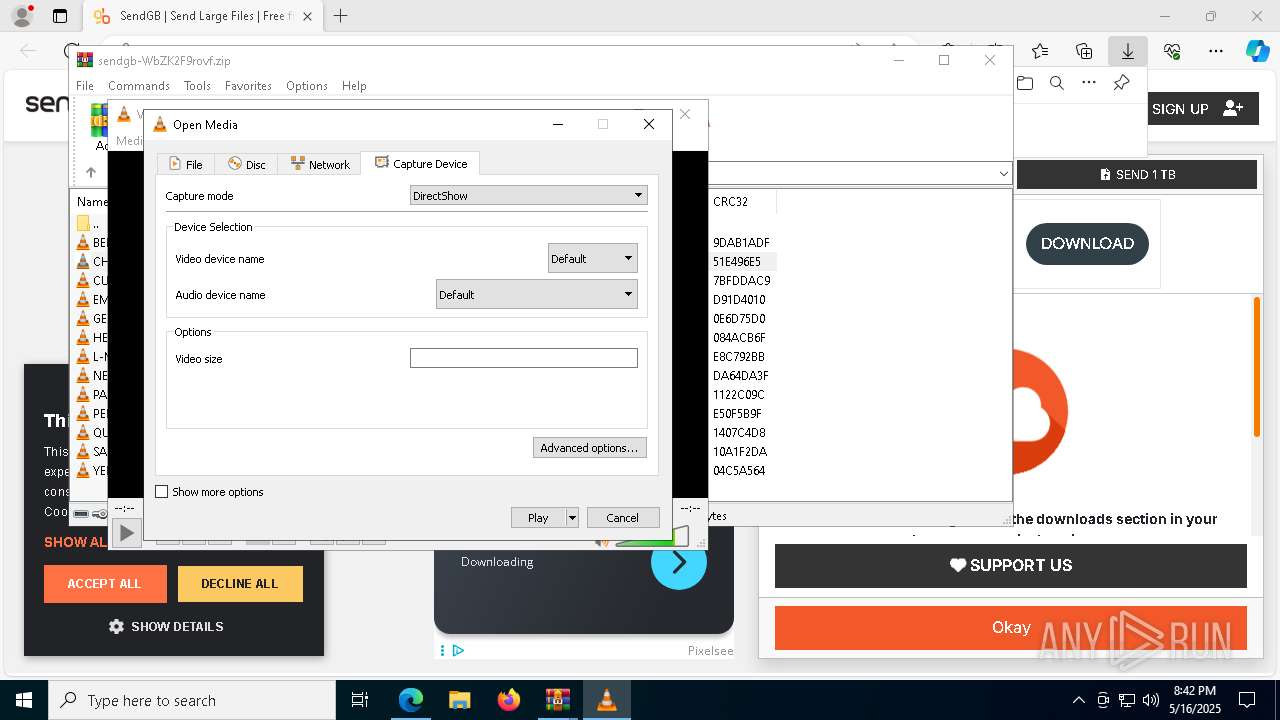
Task: Open WinRAR File menu
Action: point(85,86)
